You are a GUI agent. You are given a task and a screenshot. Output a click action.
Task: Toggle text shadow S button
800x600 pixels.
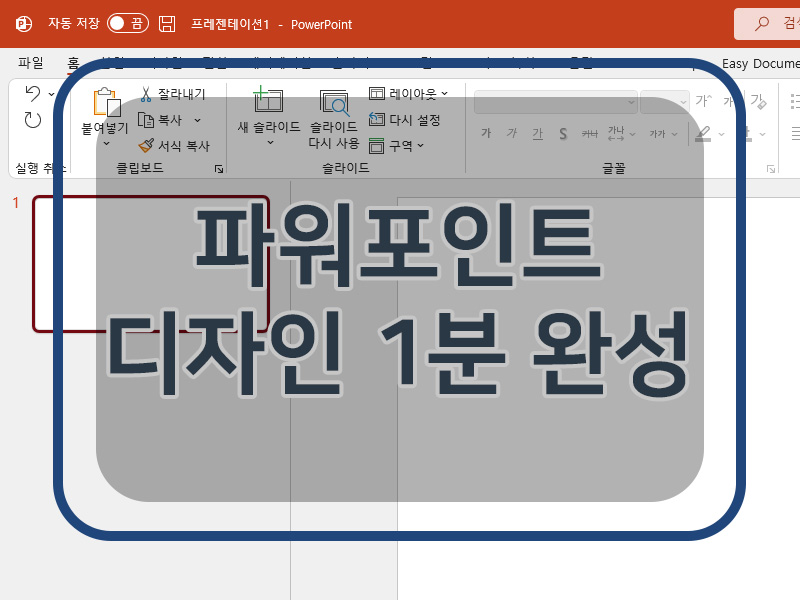(x=563, y=134)
